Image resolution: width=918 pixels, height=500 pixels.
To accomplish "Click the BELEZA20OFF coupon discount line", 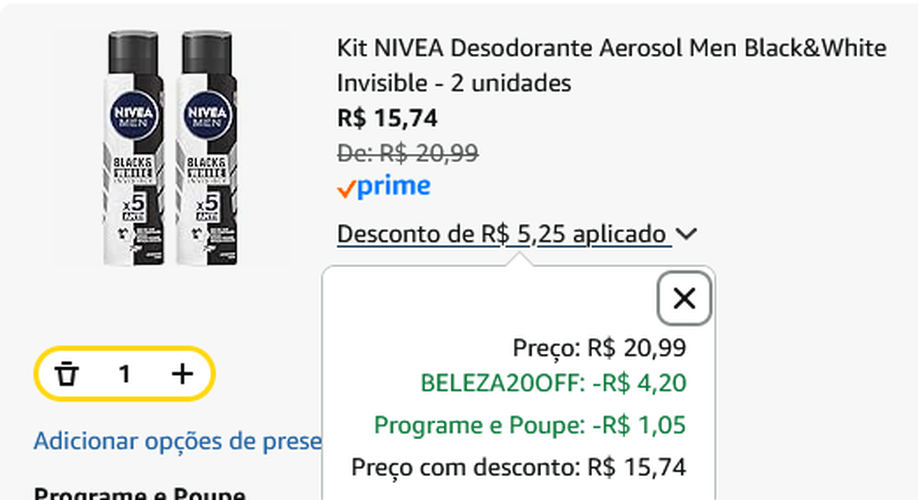I will (x=553, y=383).
